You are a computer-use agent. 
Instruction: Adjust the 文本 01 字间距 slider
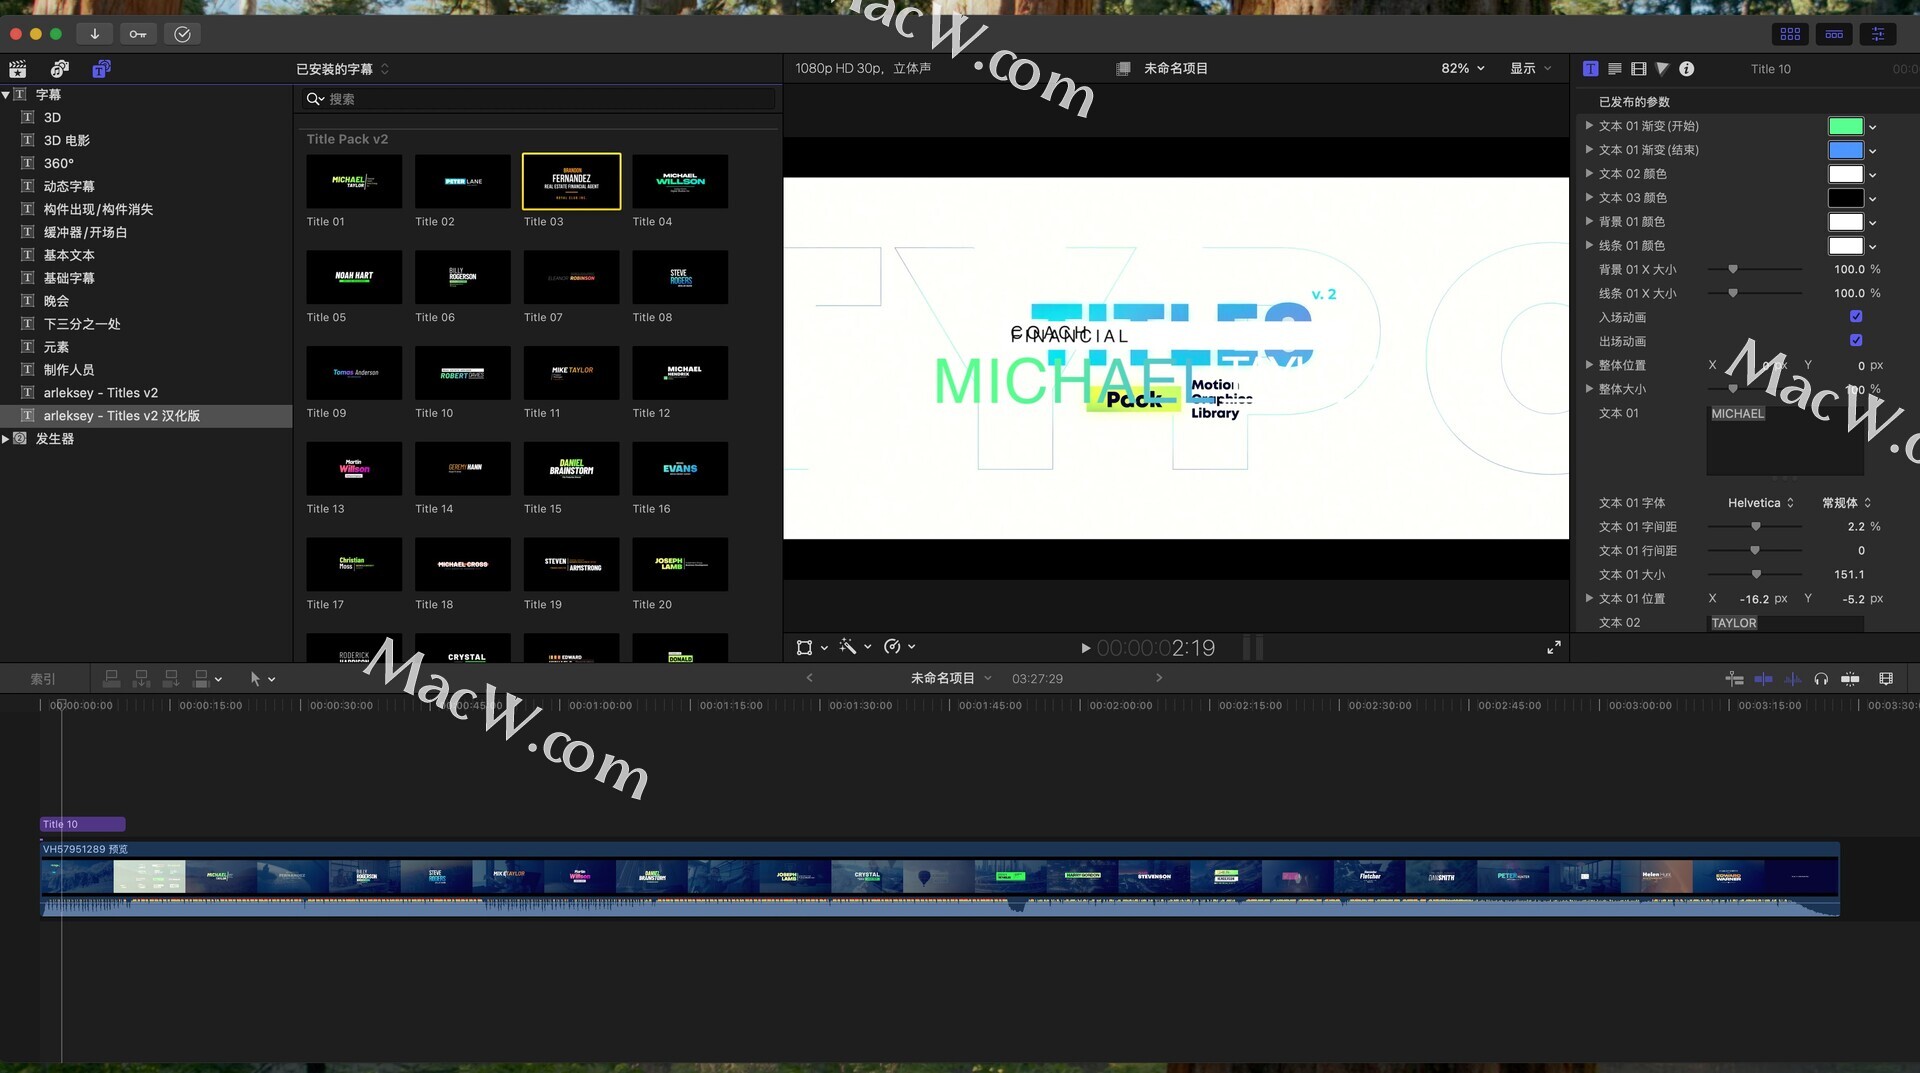1755,527
